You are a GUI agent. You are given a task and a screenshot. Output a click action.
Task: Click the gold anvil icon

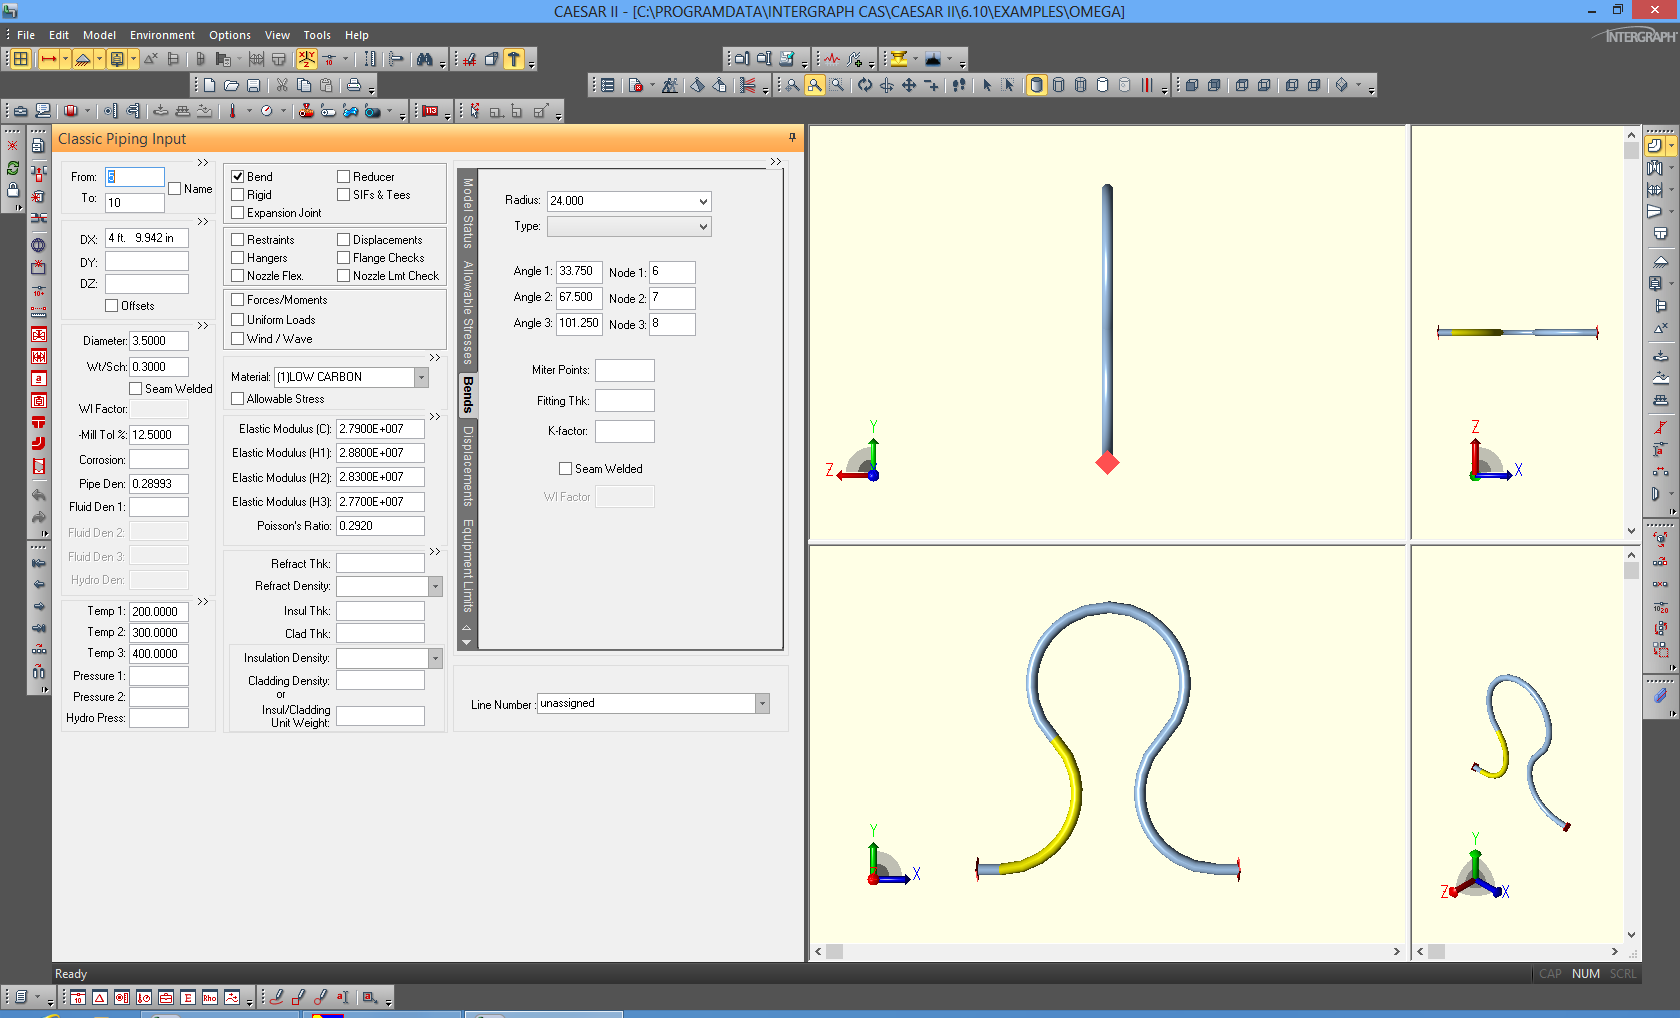899,59
